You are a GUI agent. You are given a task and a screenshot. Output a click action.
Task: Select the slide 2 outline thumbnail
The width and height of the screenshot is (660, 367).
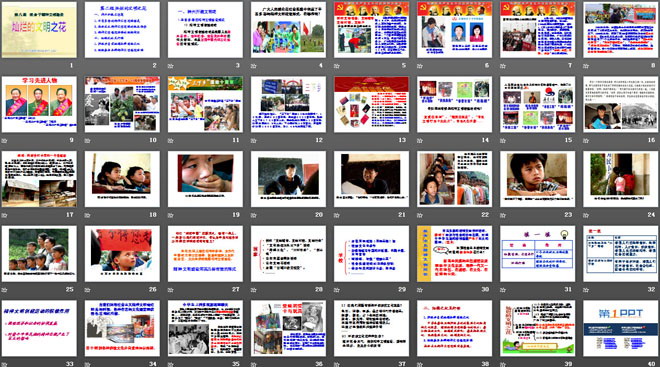tap(122, 29)
